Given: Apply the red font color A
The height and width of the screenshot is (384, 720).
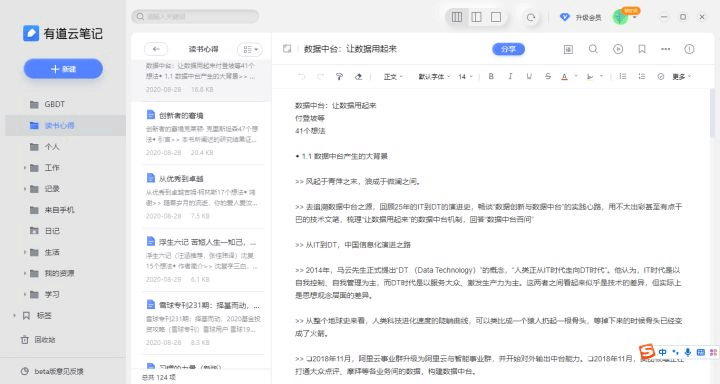Looking at the screenshot, I should click(564, 77).
